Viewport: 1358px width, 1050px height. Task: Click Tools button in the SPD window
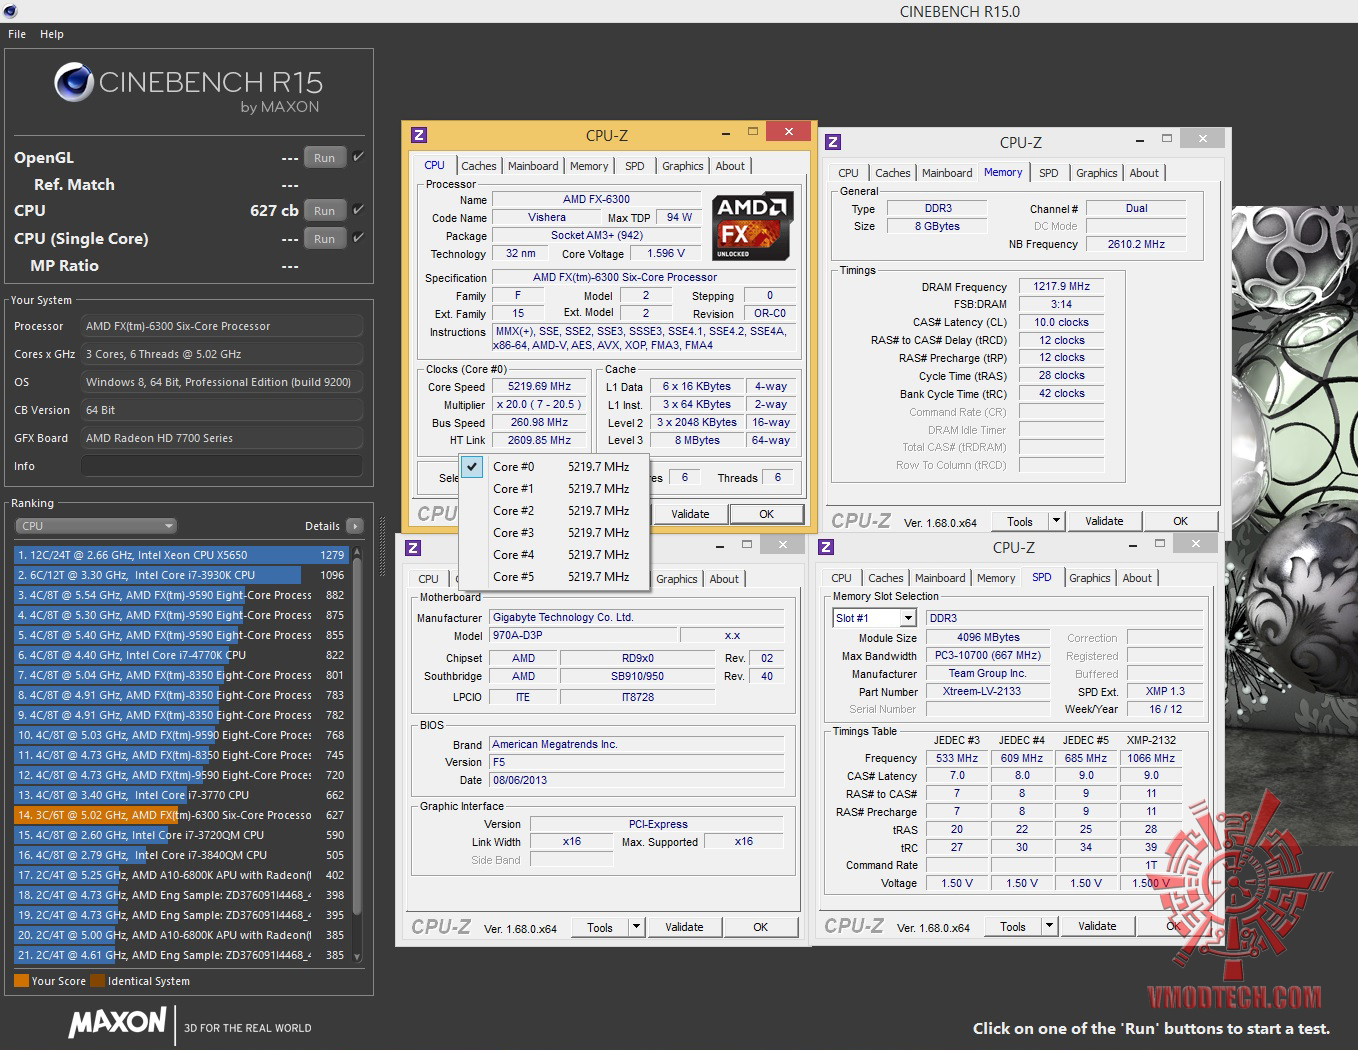tap(1013, 926)
